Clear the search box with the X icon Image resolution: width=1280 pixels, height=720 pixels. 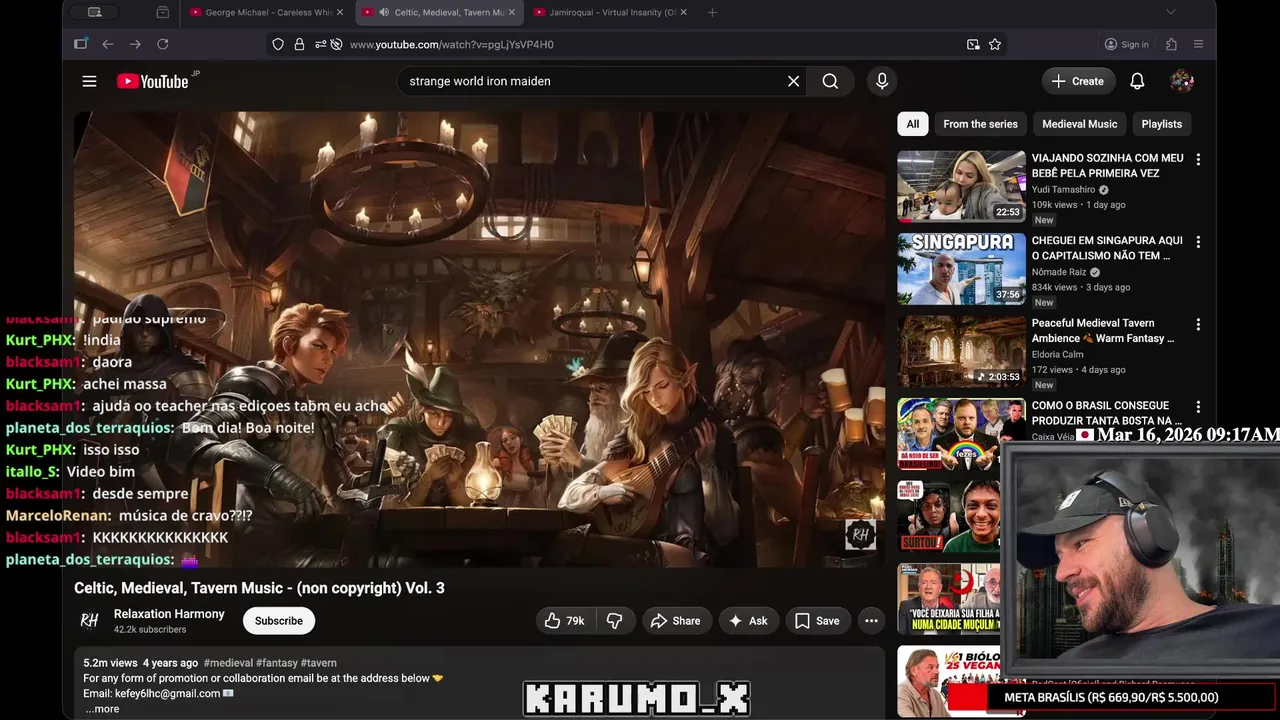(x=794, y=81)
